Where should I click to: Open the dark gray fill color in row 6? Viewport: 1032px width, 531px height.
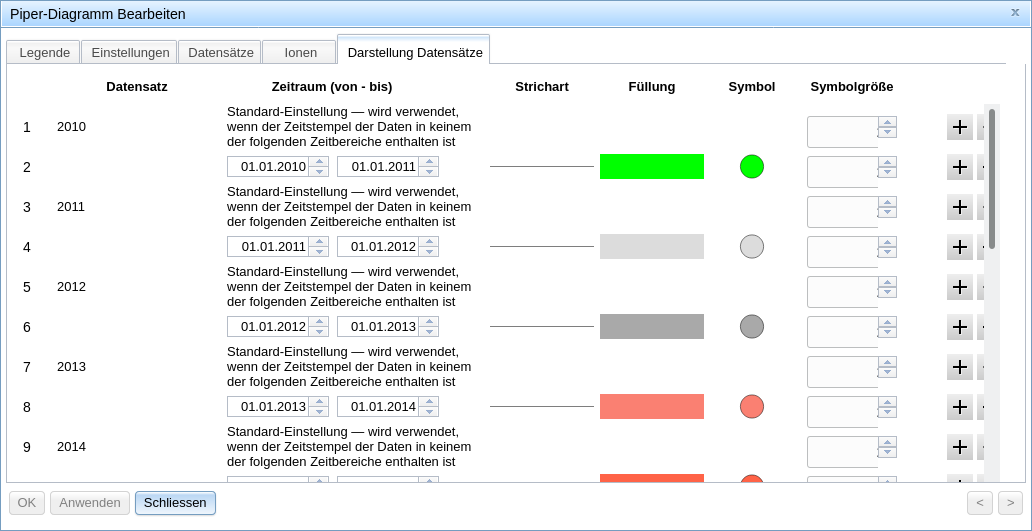(x=652, y=326)
